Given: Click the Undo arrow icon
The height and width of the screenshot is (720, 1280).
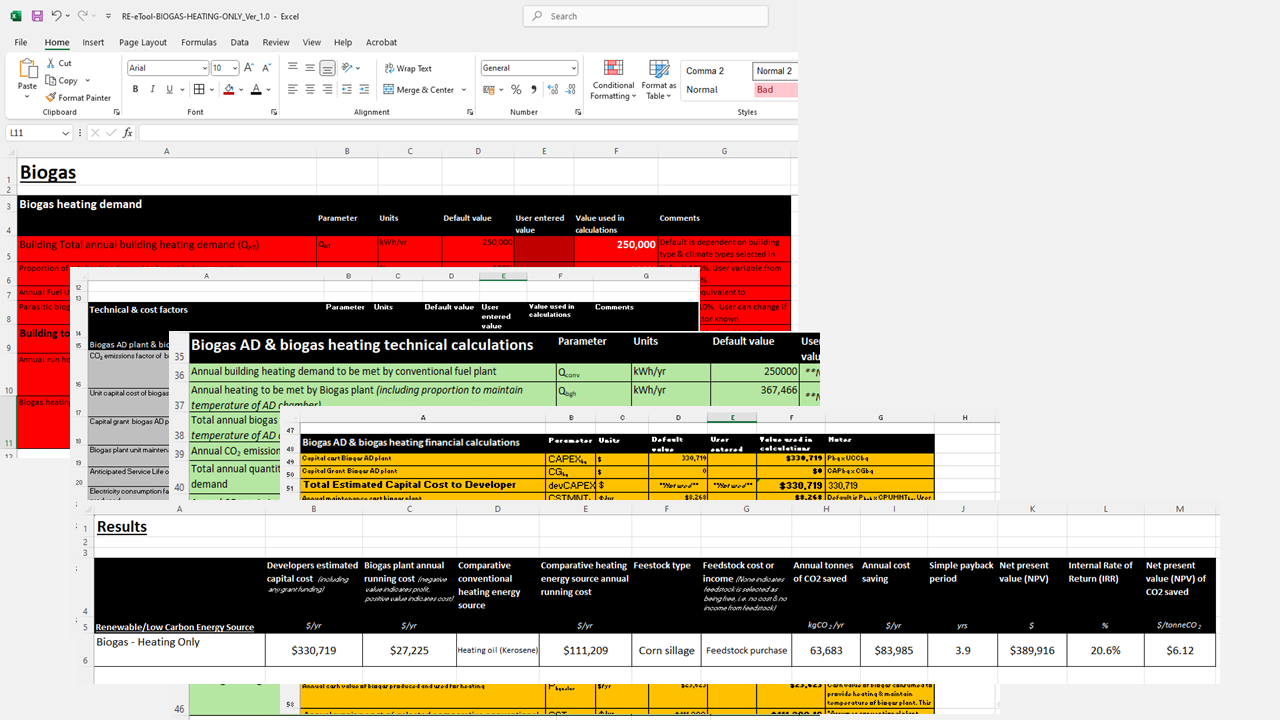Looking at the screenshot, I should pyautogui.click(x=57, y=16).
